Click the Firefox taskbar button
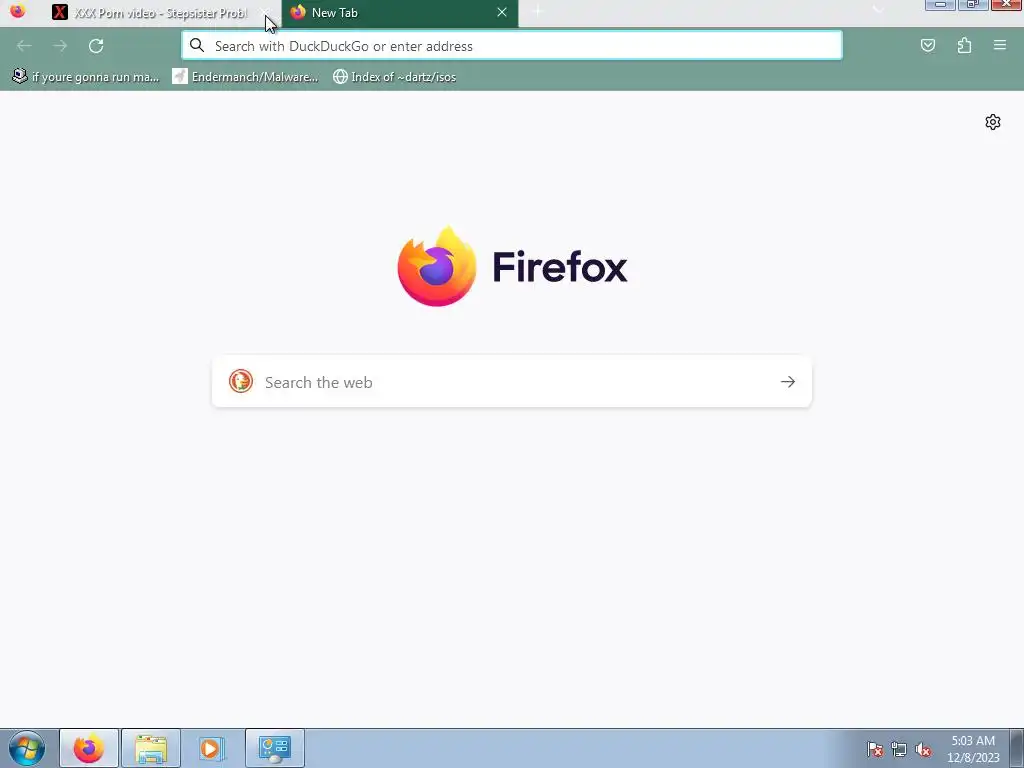This screenshot has width=1024, height=768. [x=89, y=748]
